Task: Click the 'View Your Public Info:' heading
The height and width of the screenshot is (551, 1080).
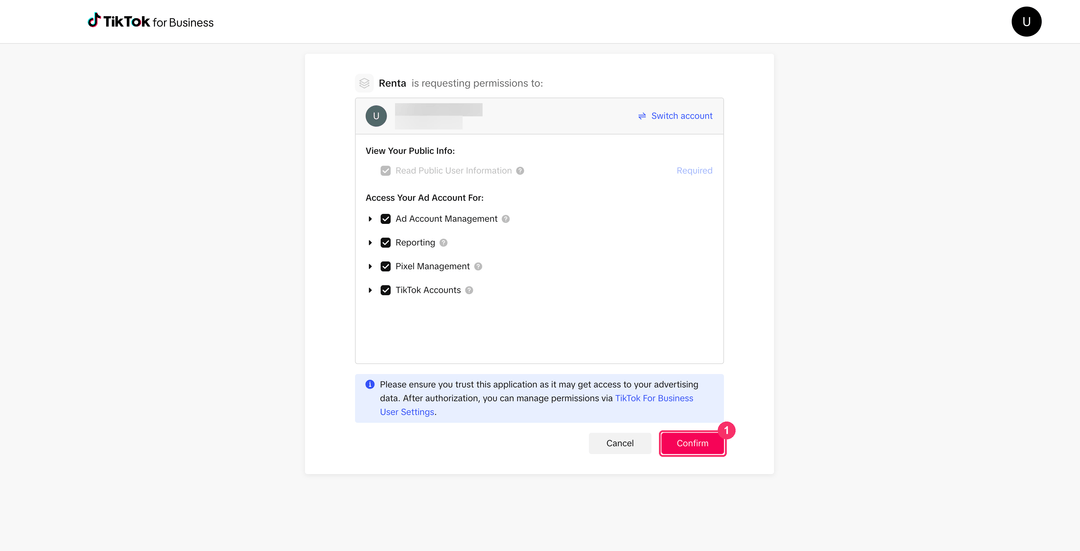Action: pyautogui.click(x=411, y=150)
